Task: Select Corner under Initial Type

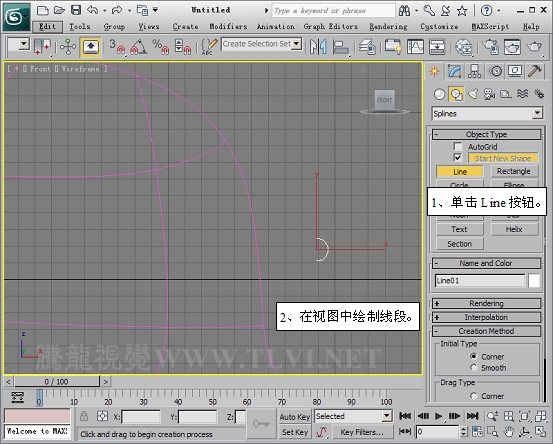Action: [x=473, y=357]
